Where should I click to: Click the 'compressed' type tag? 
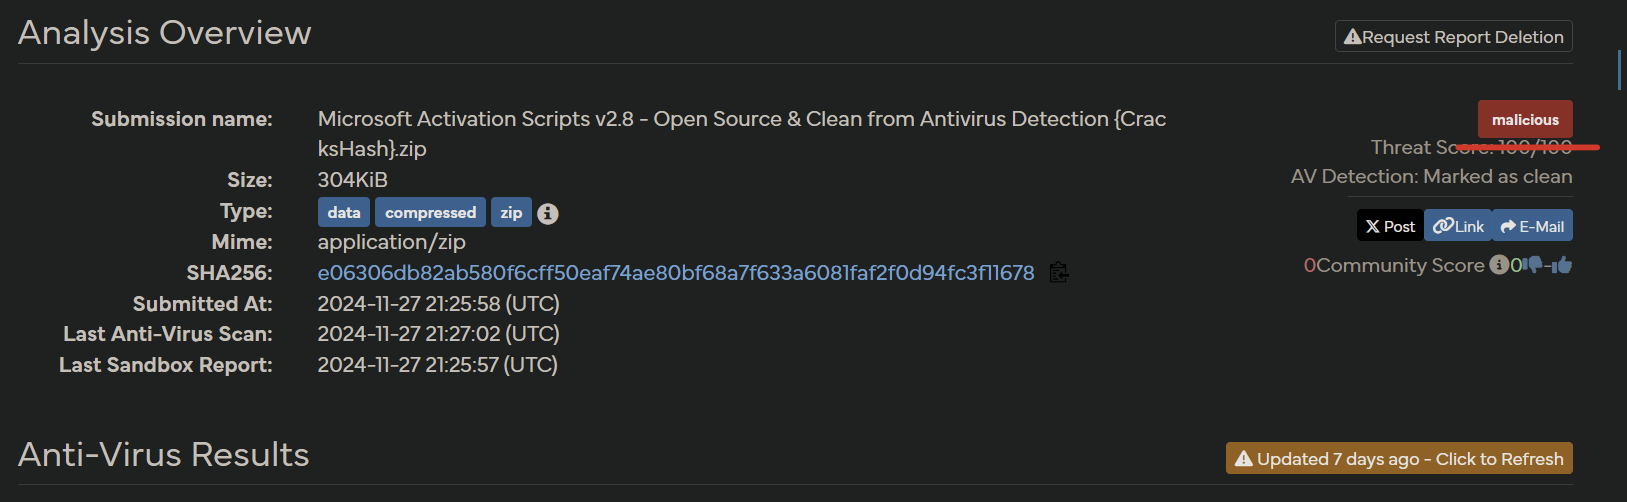tap(430, 213)
